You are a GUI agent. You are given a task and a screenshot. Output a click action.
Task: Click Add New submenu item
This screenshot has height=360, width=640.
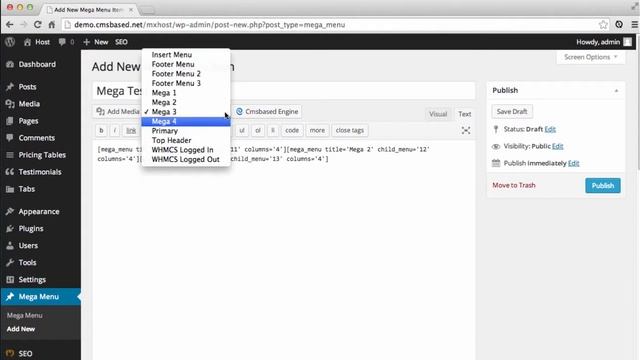(x=21, y=329)
